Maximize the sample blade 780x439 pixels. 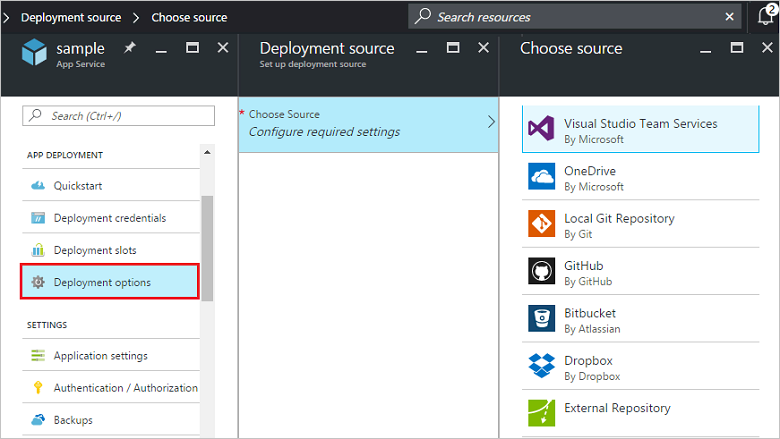point(193,47)
